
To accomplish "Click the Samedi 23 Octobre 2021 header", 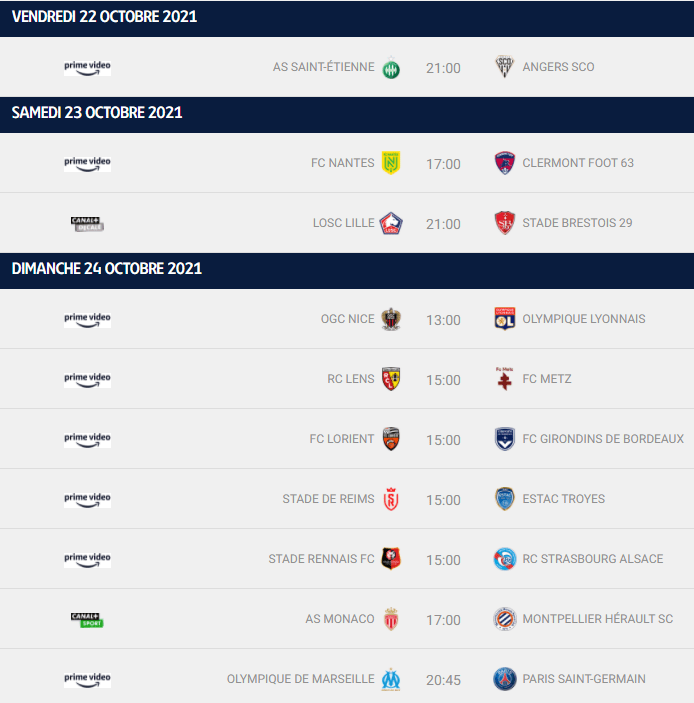I will point(347,113).
